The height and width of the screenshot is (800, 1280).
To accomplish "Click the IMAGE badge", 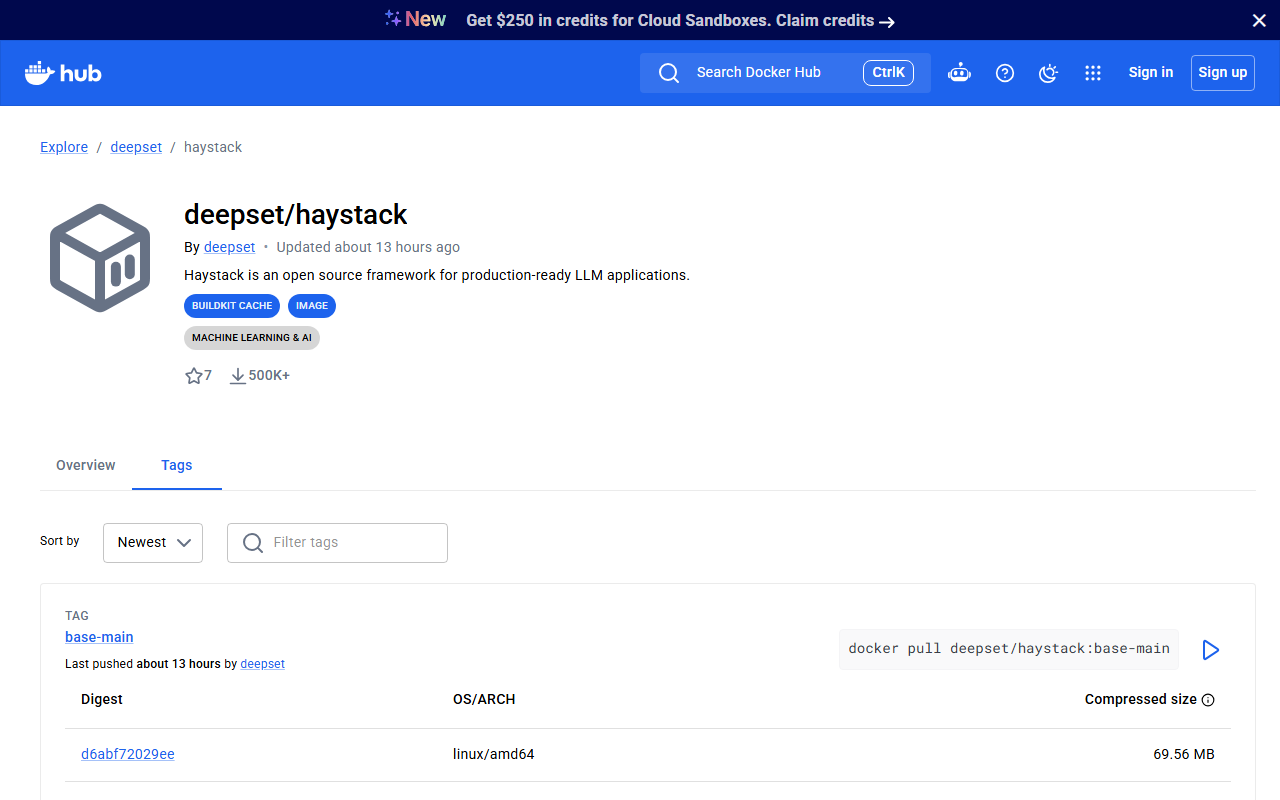I will [312, 306].
